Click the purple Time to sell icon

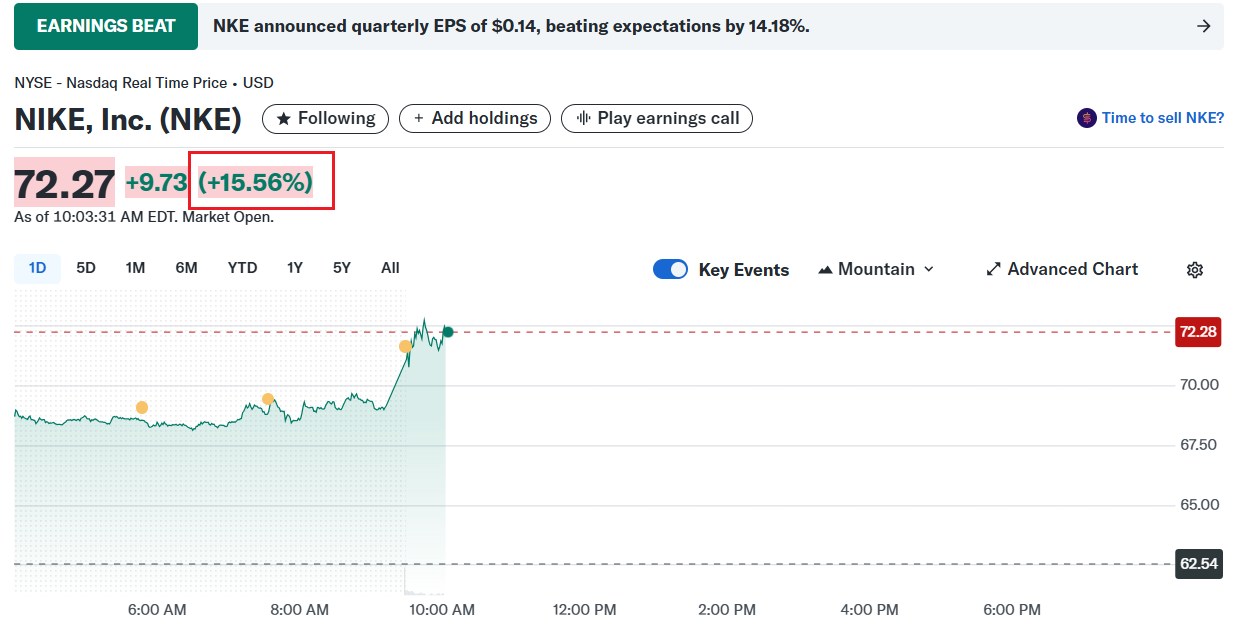coord(1086,118)
